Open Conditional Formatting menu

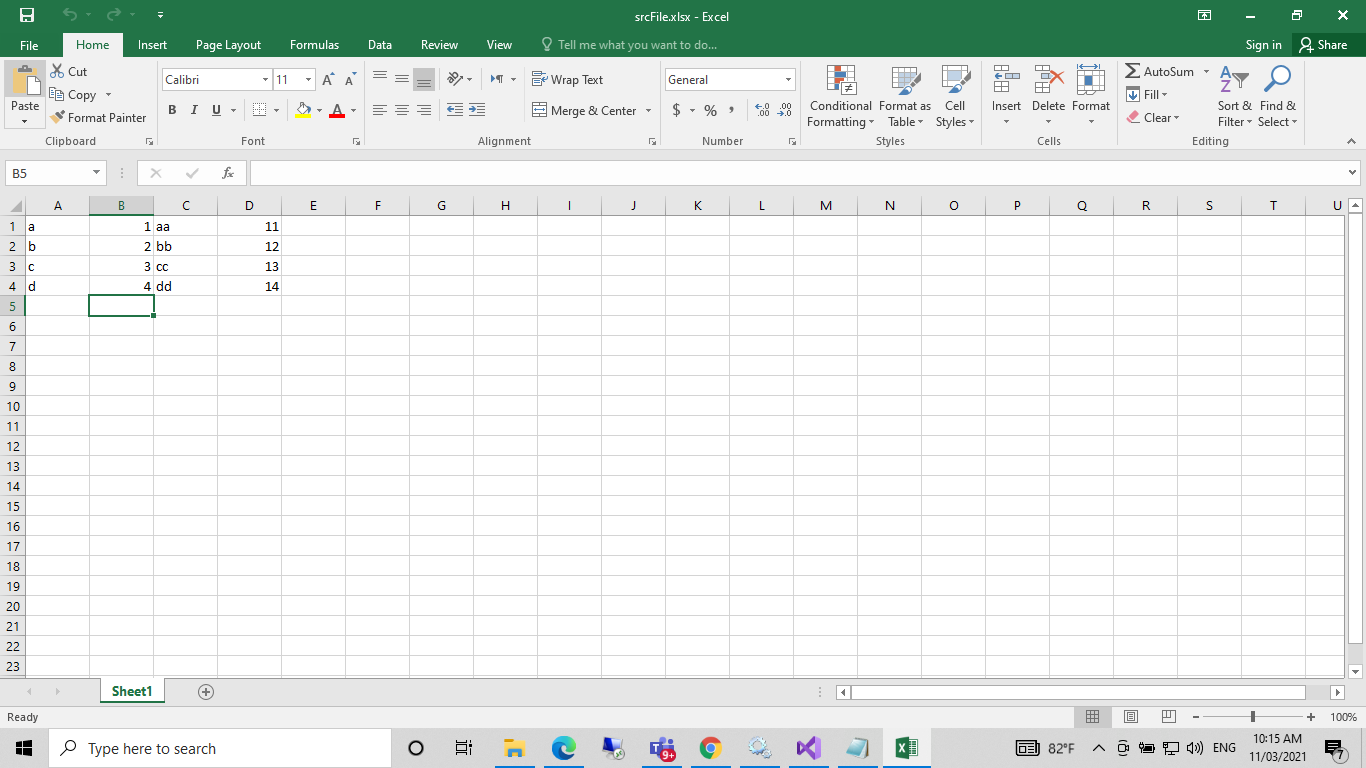pyautogui.click(x=840, y=97)
